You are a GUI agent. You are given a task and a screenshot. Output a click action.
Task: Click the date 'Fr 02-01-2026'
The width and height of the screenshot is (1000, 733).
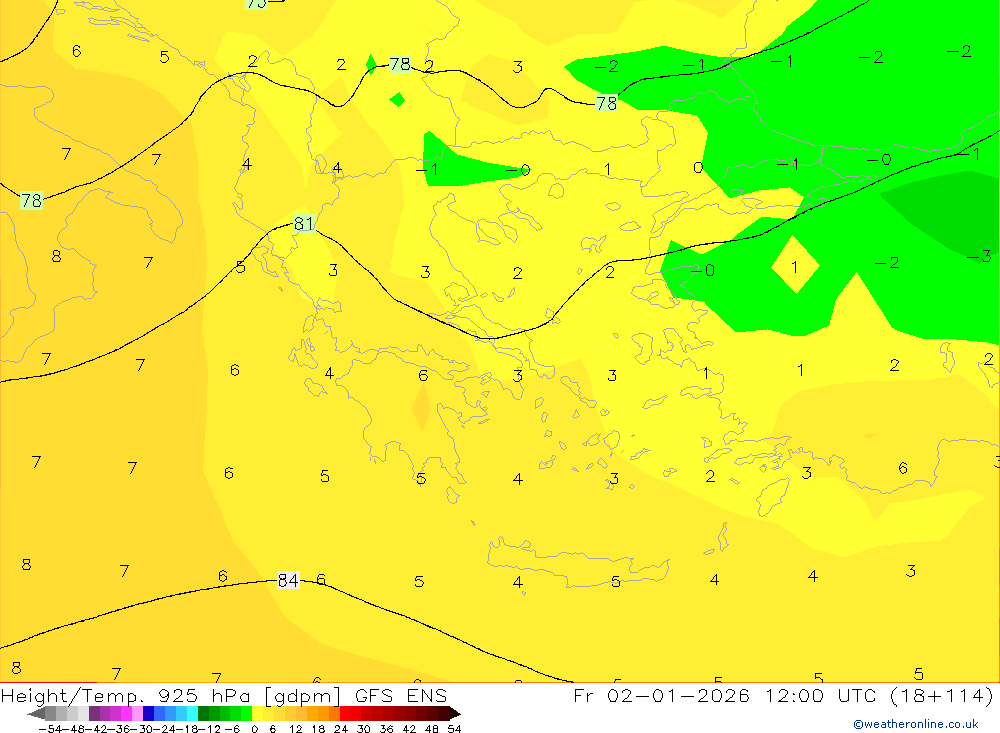(661, 696)
